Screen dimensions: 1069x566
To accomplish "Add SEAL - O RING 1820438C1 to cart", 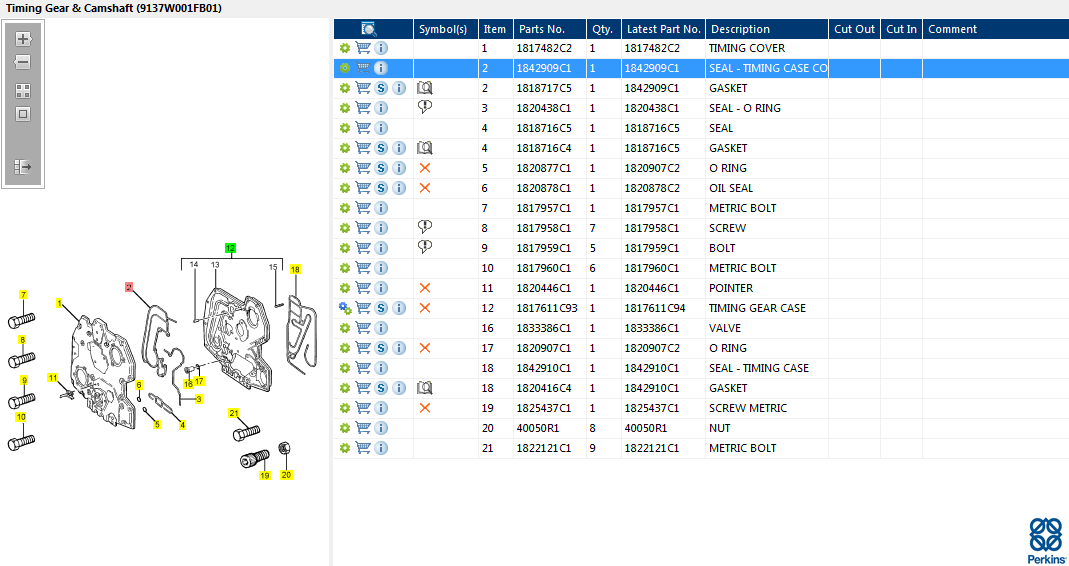I will pyautogui.click(x=363, y=108).
